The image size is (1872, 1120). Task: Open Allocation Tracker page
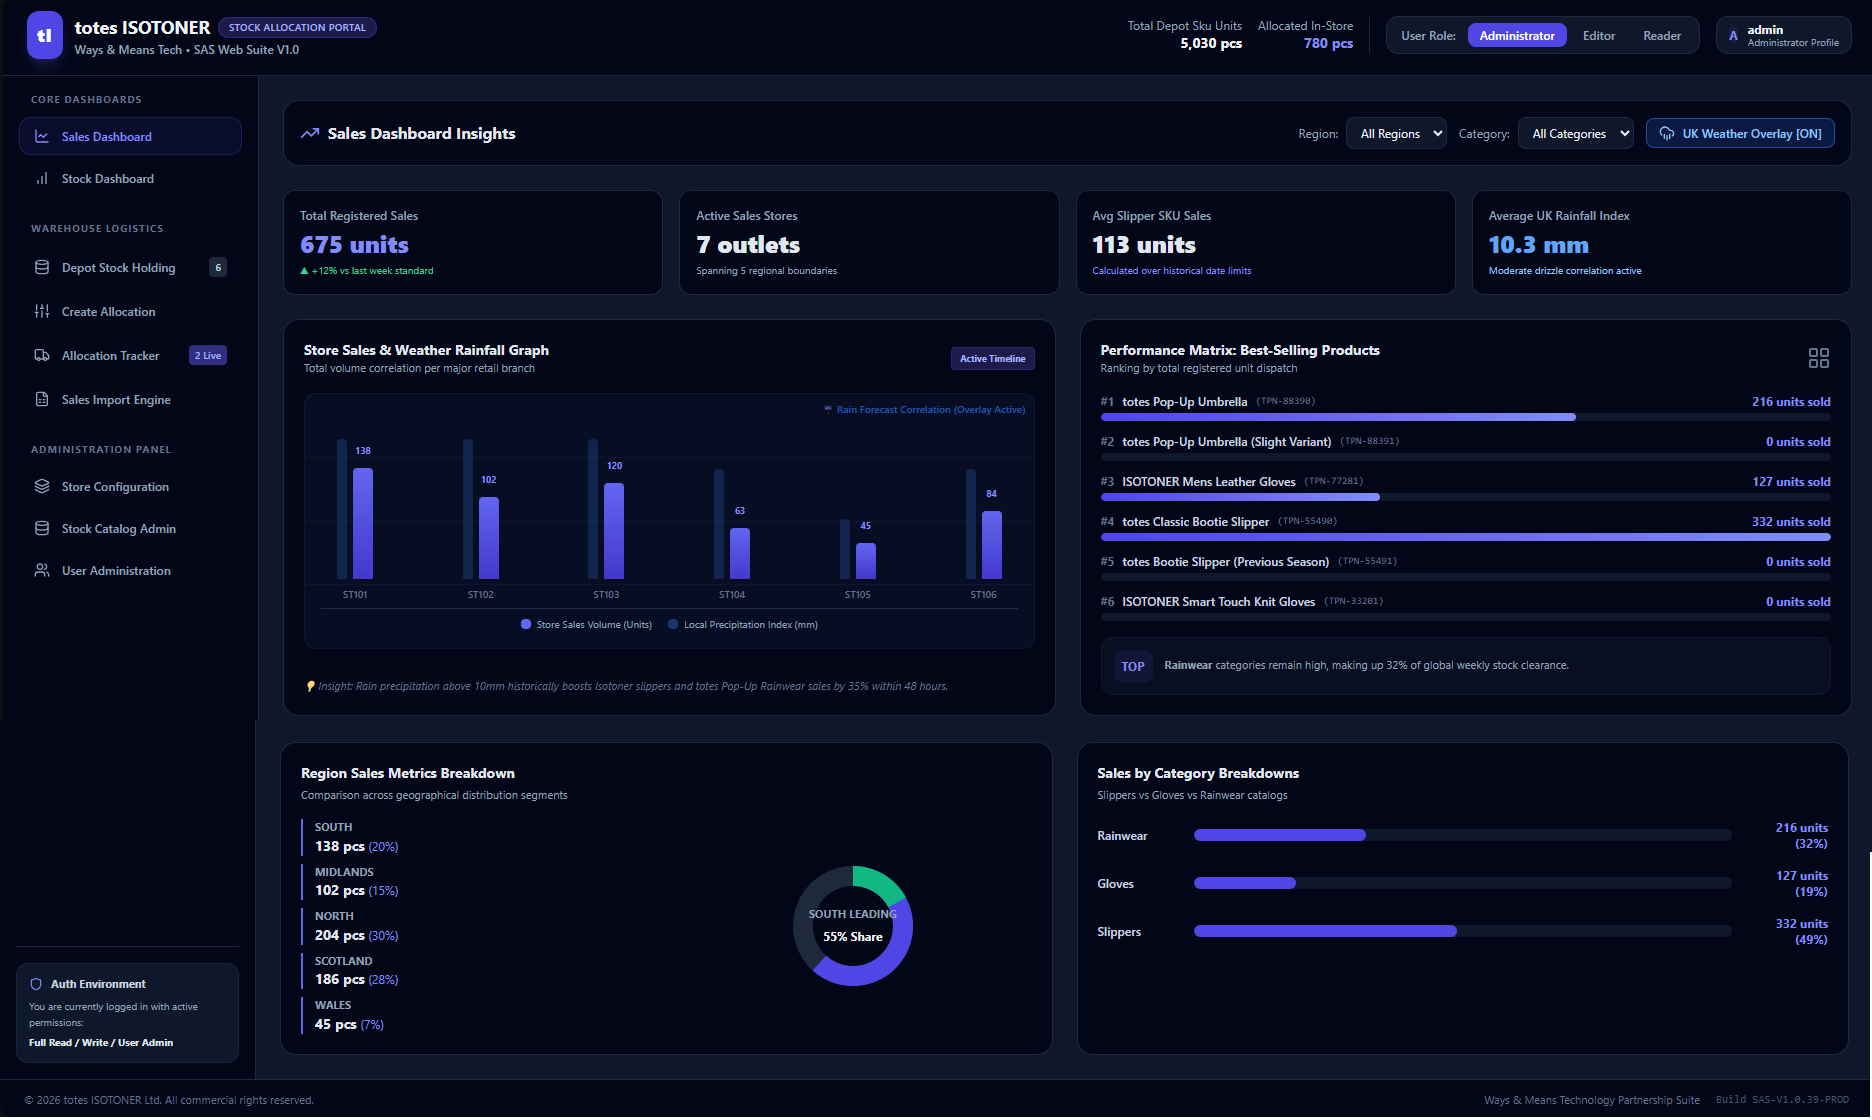130,355
